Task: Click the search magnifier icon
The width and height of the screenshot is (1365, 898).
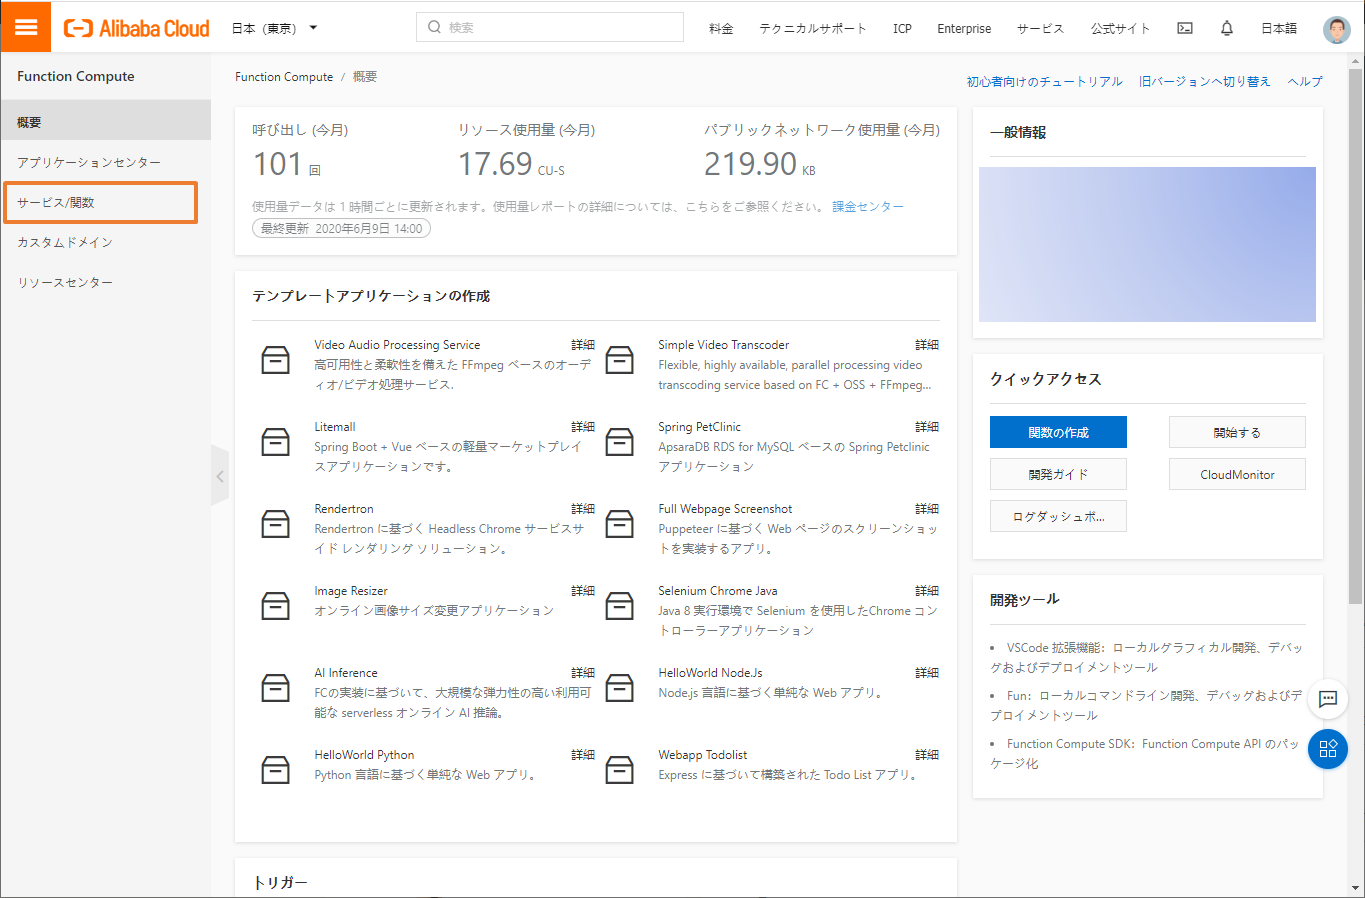Action: pyautogui.click(x=434, y=27)
